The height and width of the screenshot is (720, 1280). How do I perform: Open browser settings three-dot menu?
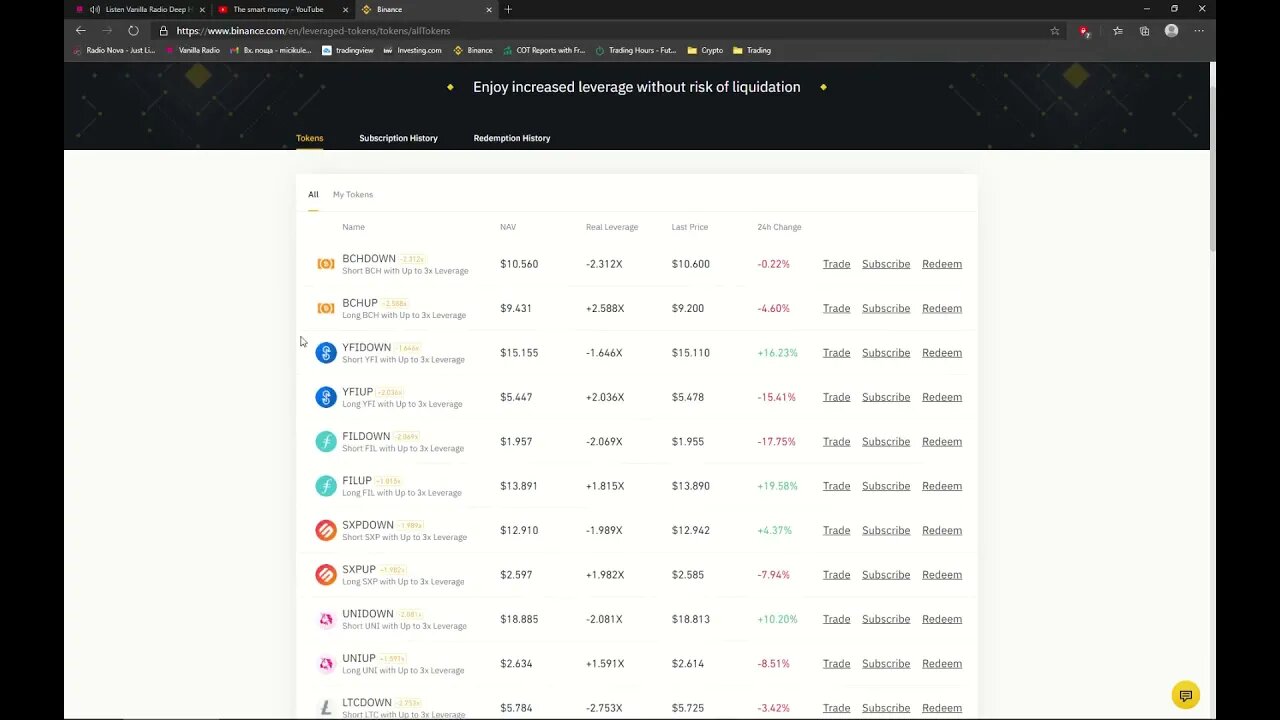coord(1199,31)
